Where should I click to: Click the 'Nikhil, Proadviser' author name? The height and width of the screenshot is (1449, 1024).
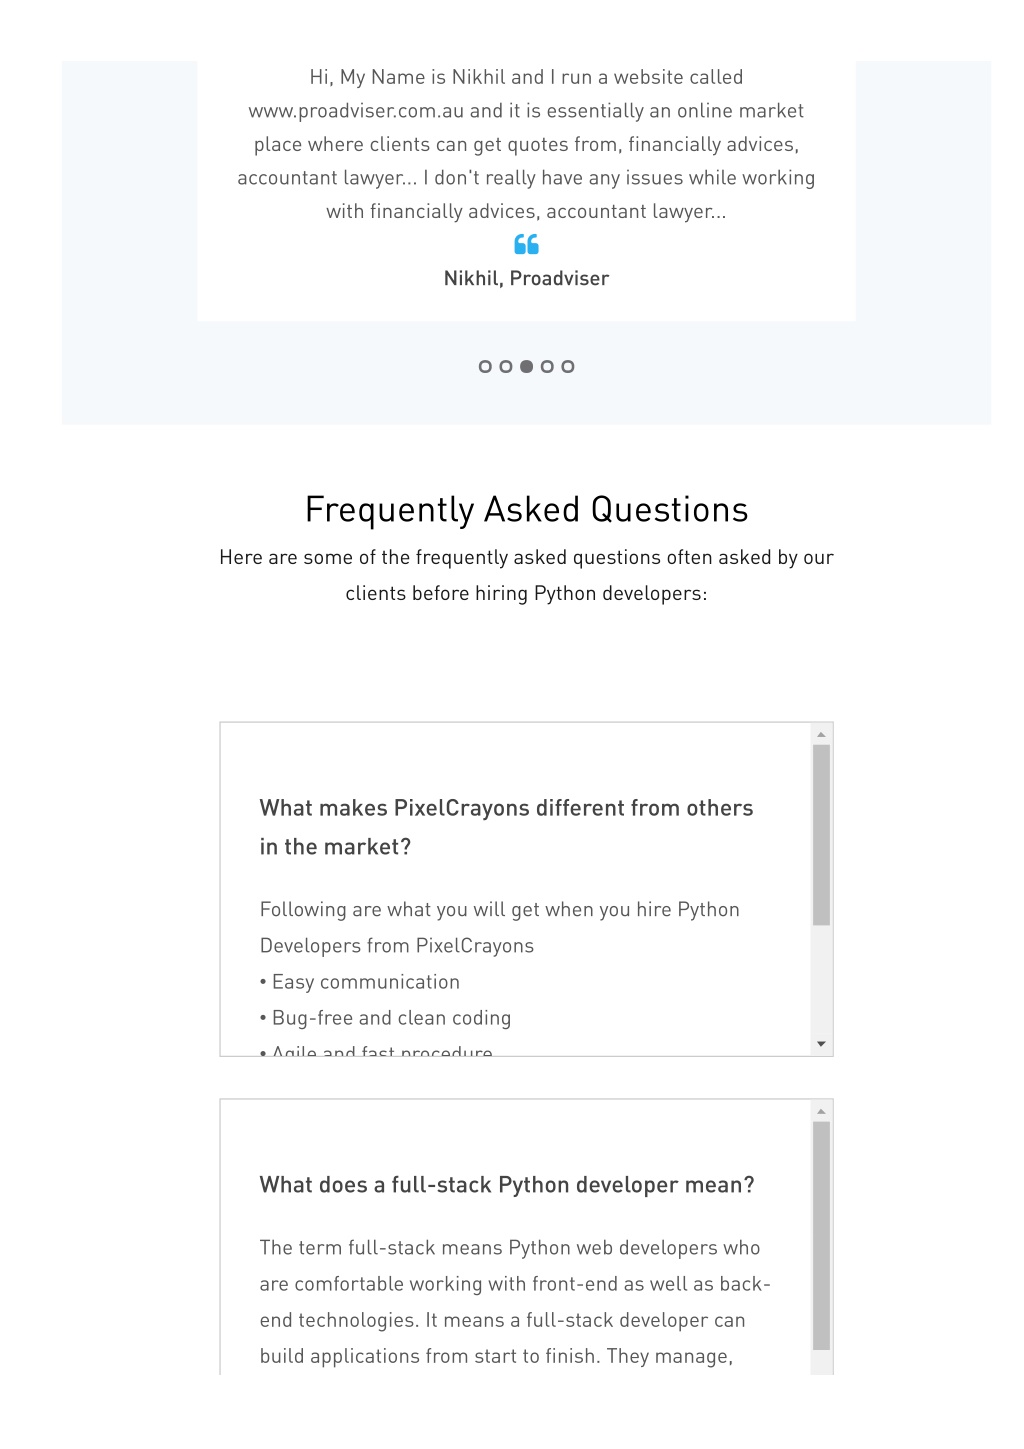526,279
